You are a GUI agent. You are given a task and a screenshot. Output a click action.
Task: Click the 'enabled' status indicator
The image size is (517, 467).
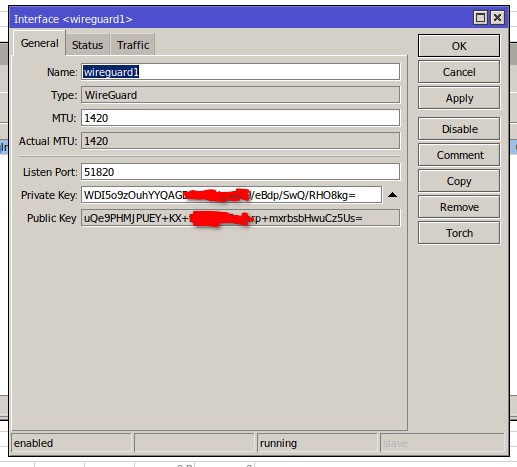pos(71,443)
